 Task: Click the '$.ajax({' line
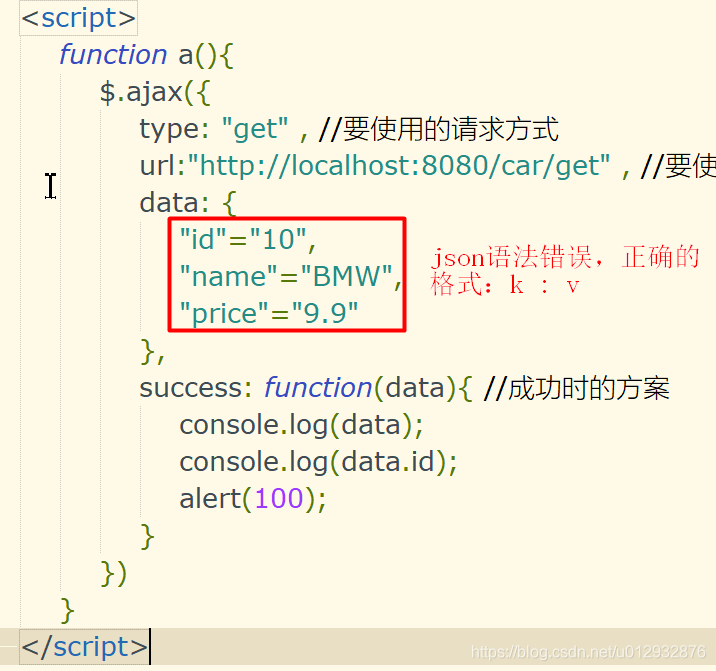155,93
